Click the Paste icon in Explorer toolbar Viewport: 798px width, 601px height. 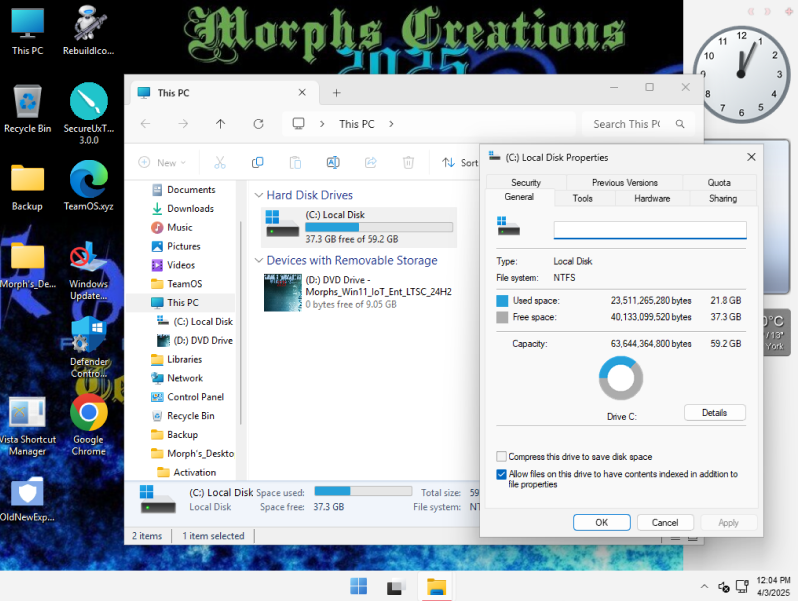tap(295, 162)
